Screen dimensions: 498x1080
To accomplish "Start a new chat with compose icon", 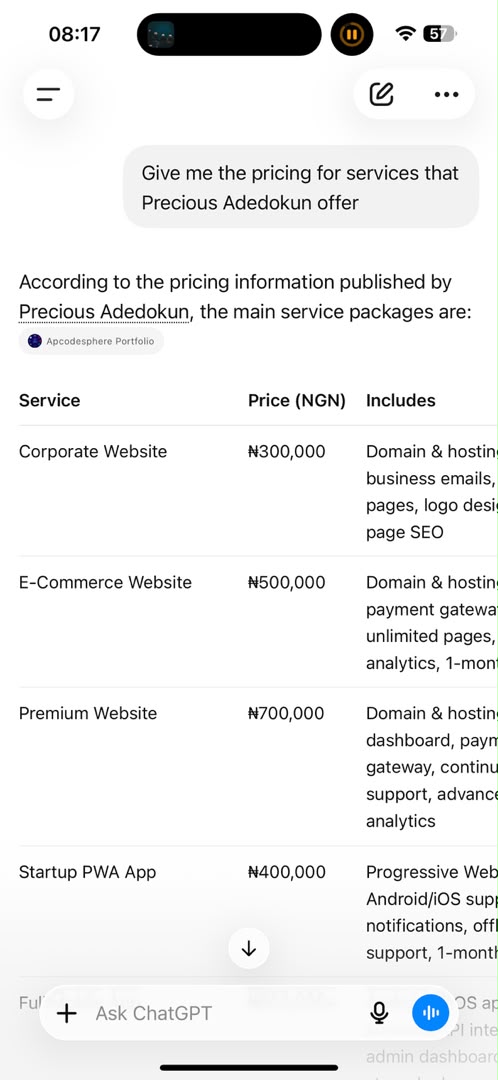I will [x=381, y=94].
